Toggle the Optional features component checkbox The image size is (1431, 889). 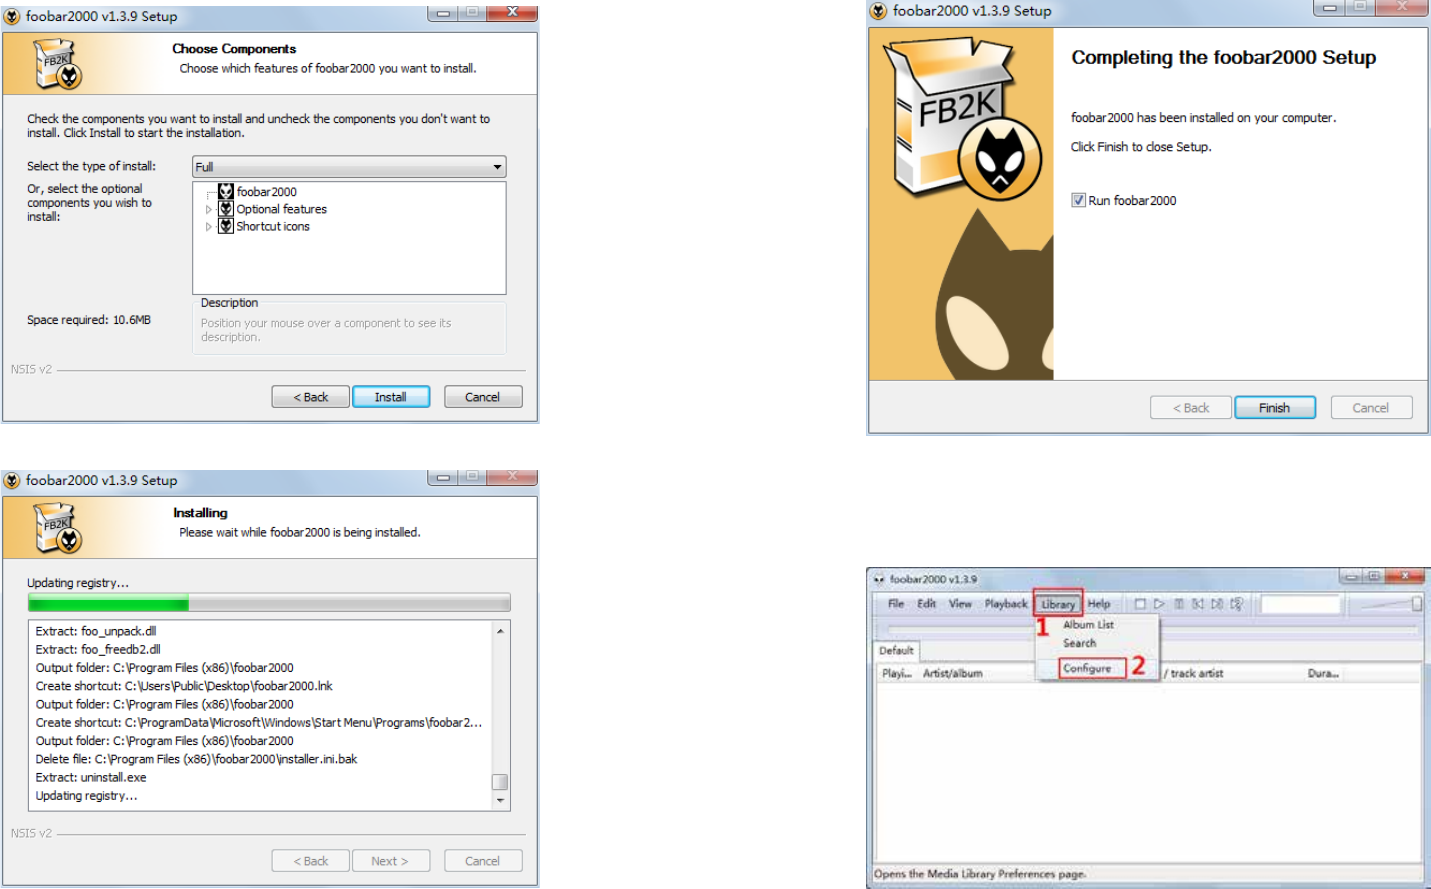pyautogui.click(x=226, y=209)
